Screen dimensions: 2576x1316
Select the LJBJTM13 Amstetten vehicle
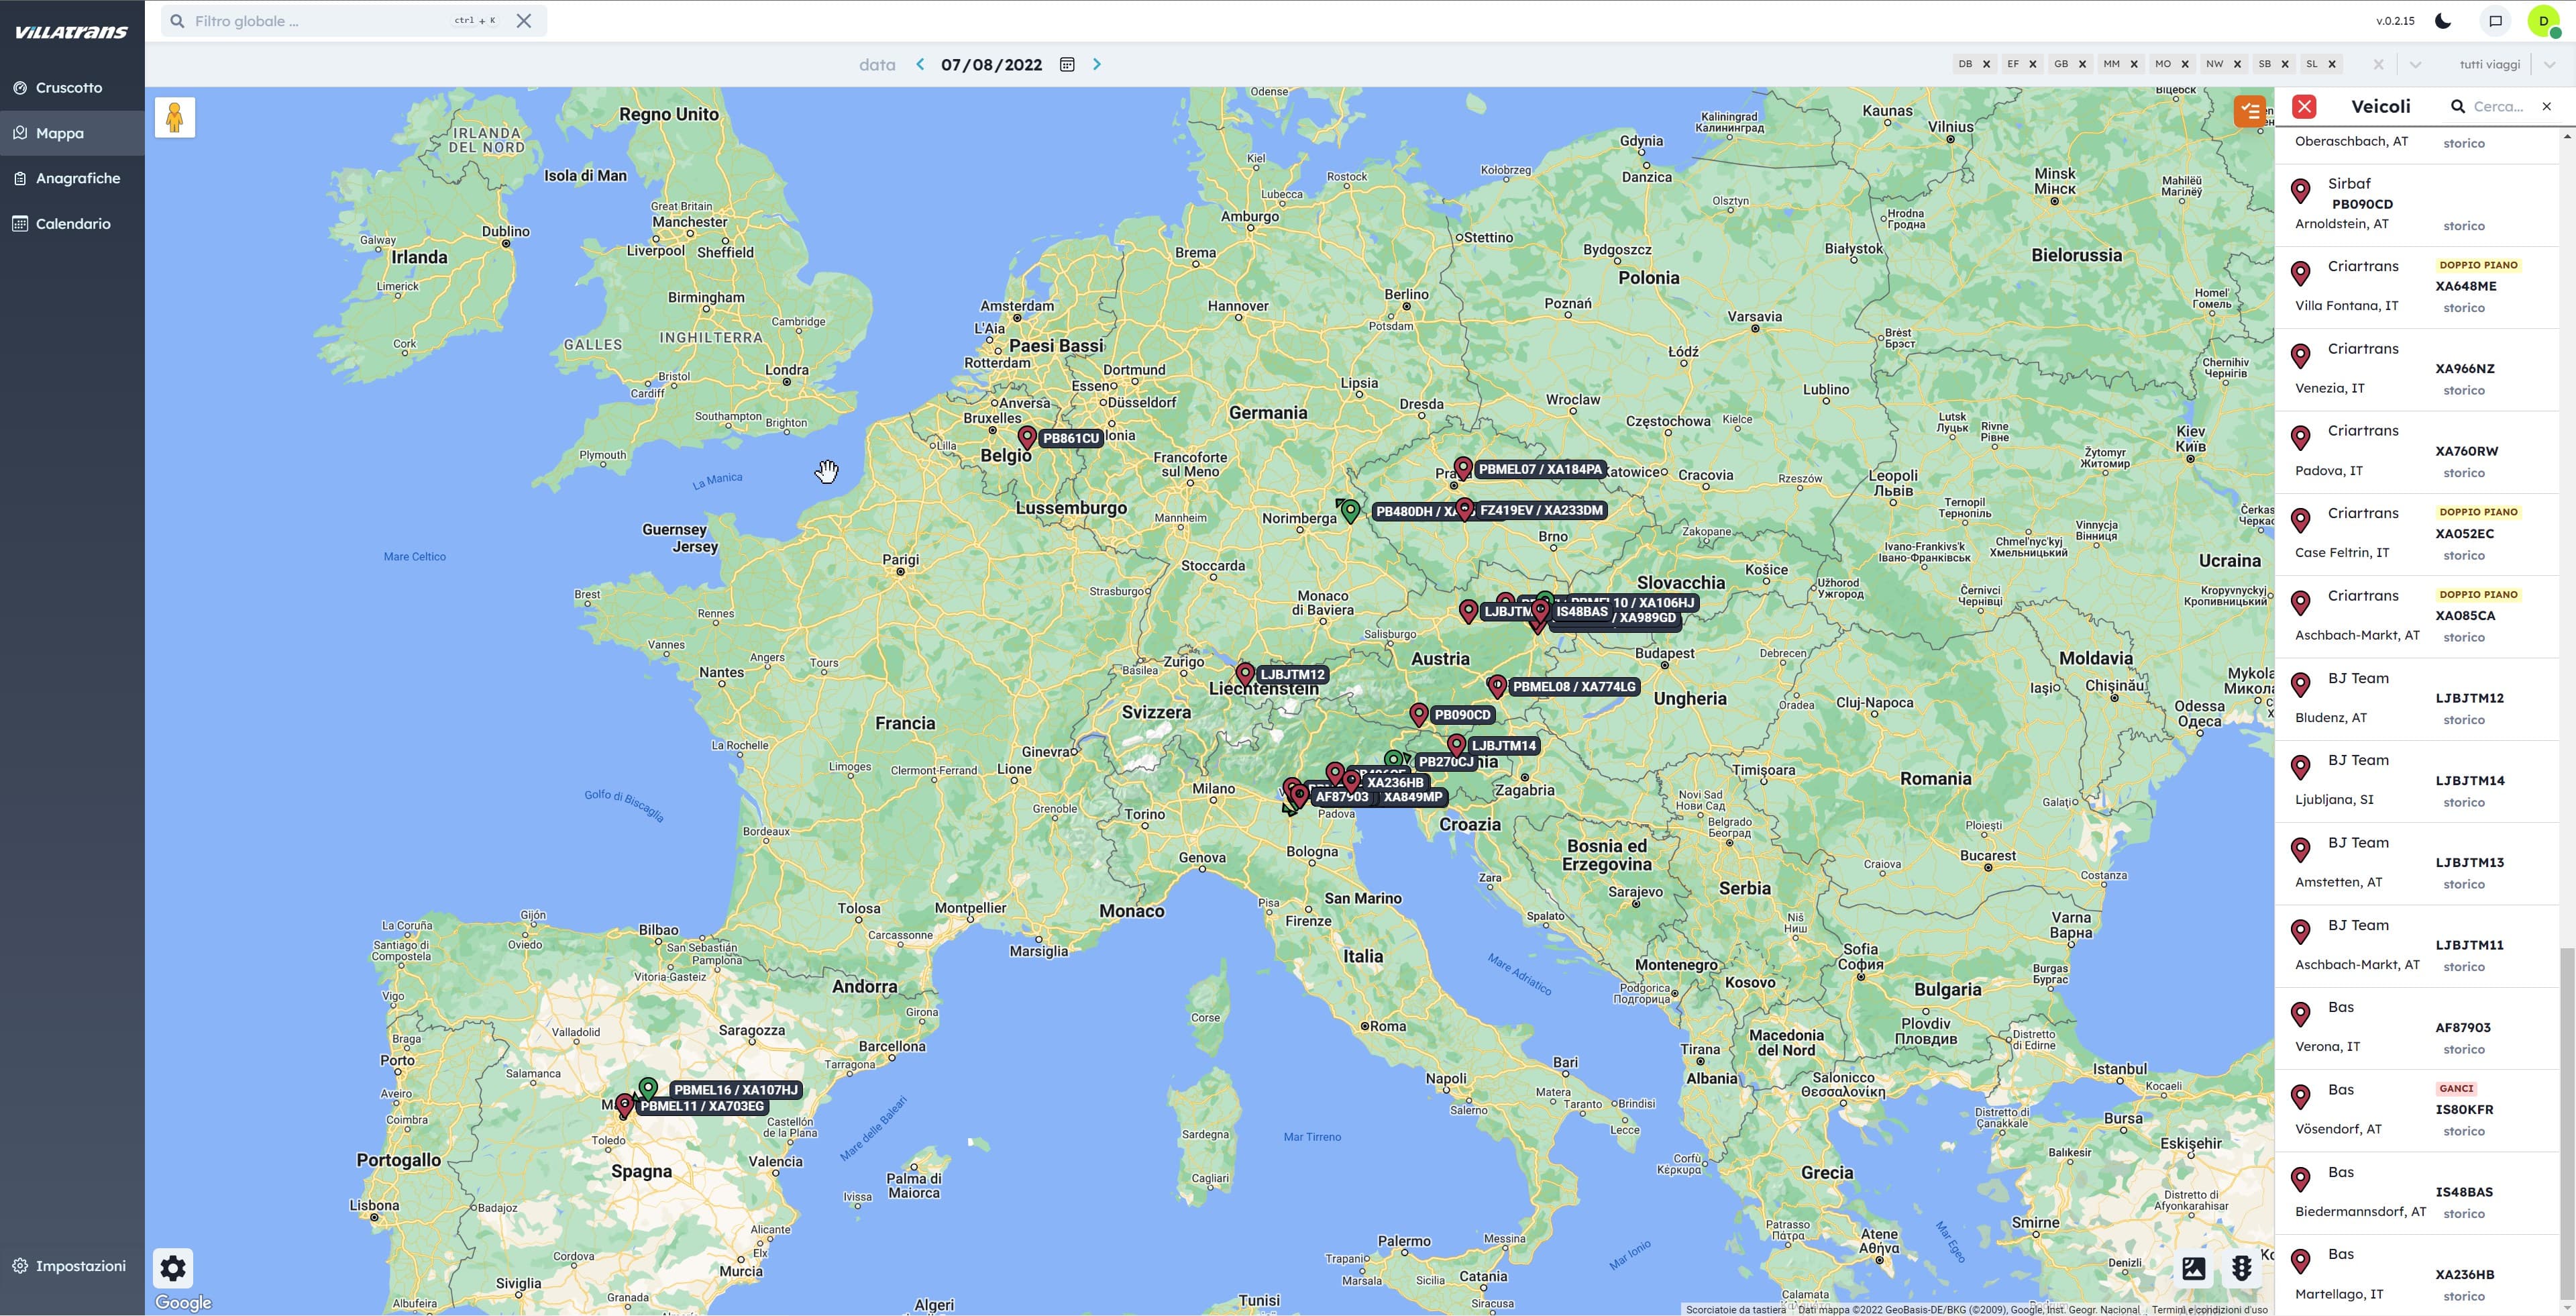2417,864
